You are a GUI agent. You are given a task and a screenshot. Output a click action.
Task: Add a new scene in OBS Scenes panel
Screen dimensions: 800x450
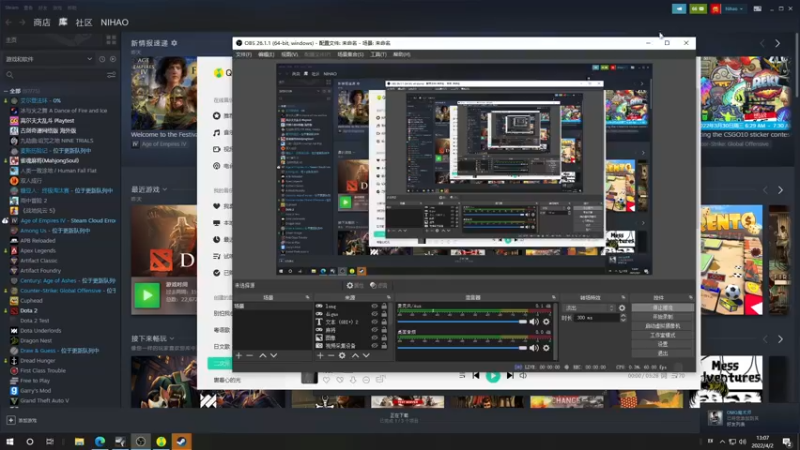[x=239, y=355]
